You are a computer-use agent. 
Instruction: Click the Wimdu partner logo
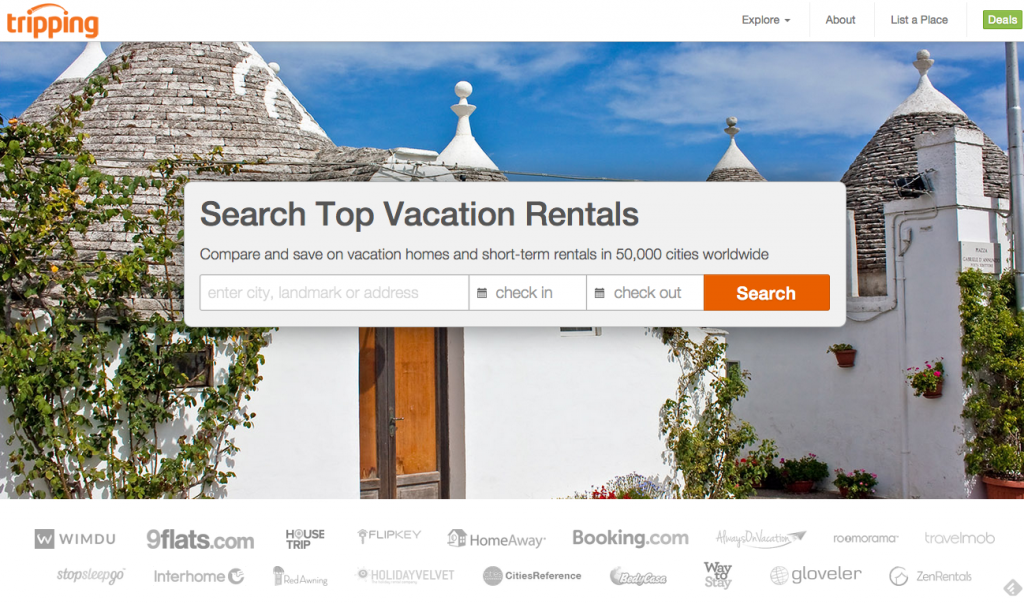pos(75,539)
